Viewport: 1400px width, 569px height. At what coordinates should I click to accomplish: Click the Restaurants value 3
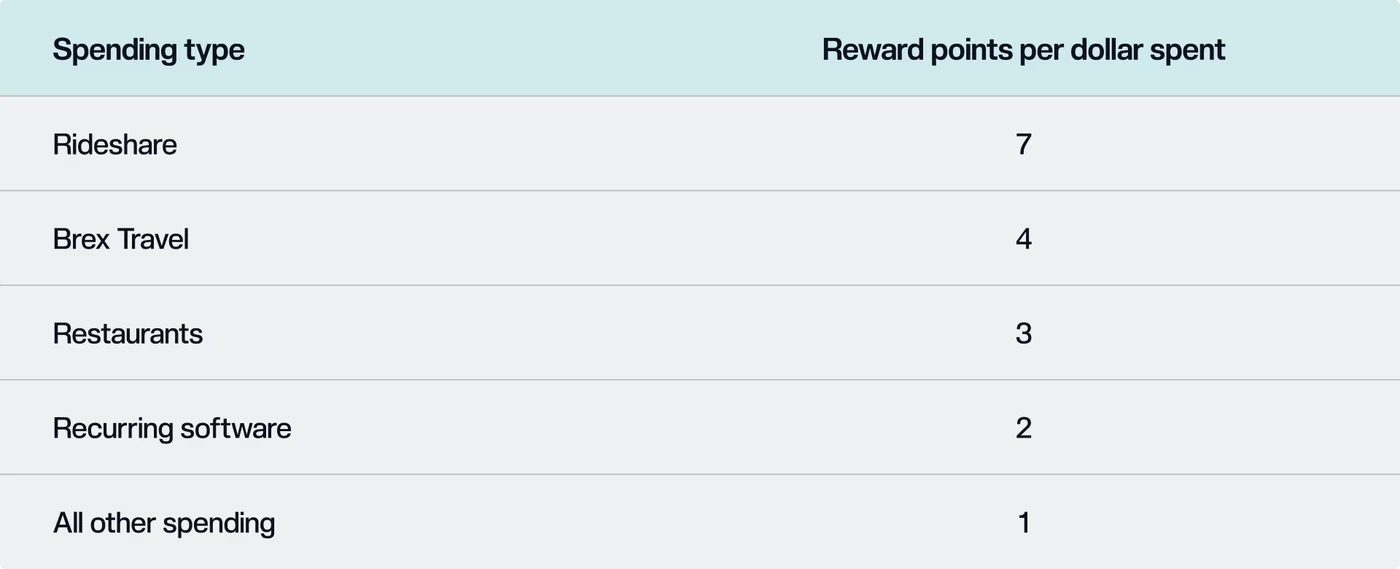coord(1023,333)
